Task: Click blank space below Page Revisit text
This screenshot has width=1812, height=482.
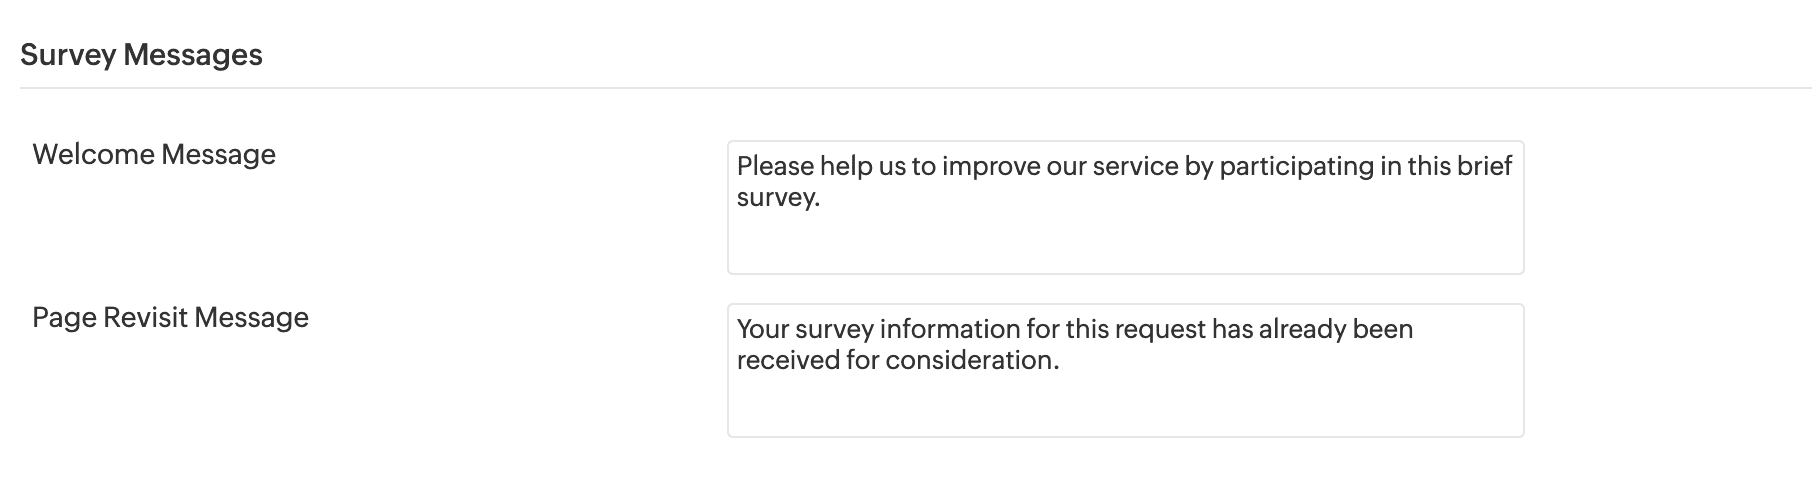Action: click(1125, 408)
